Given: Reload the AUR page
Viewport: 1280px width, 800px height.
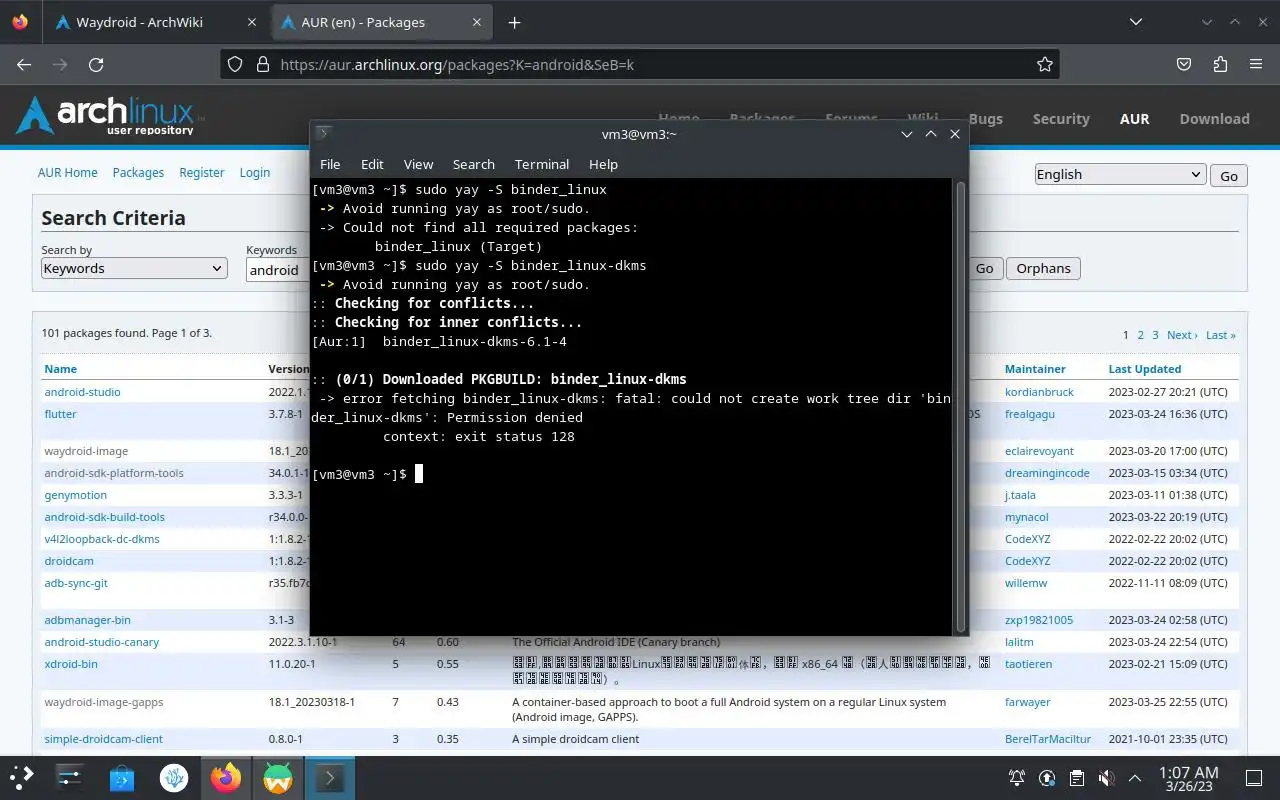Looking at the screenshot, I should pyautogui.click(x=96, y=64).
